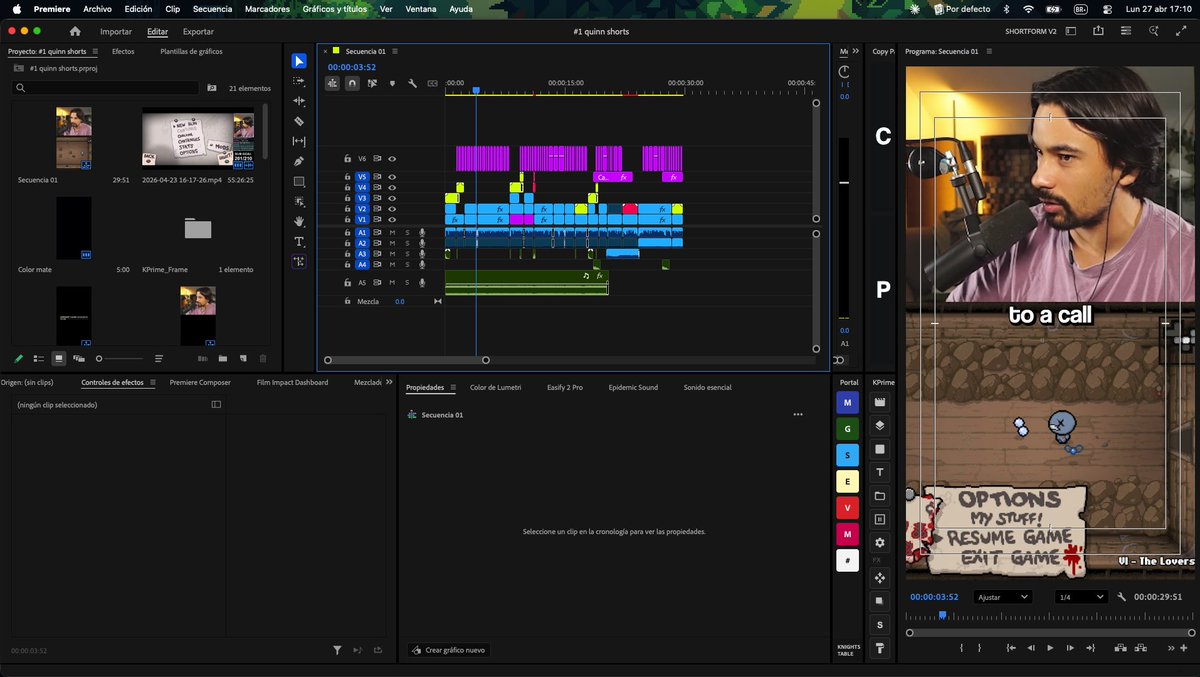Image resolution: width=1200 pixels, height=677 pixels.
Task: Select the Slip tool
Action: click(x=299, y=141)
